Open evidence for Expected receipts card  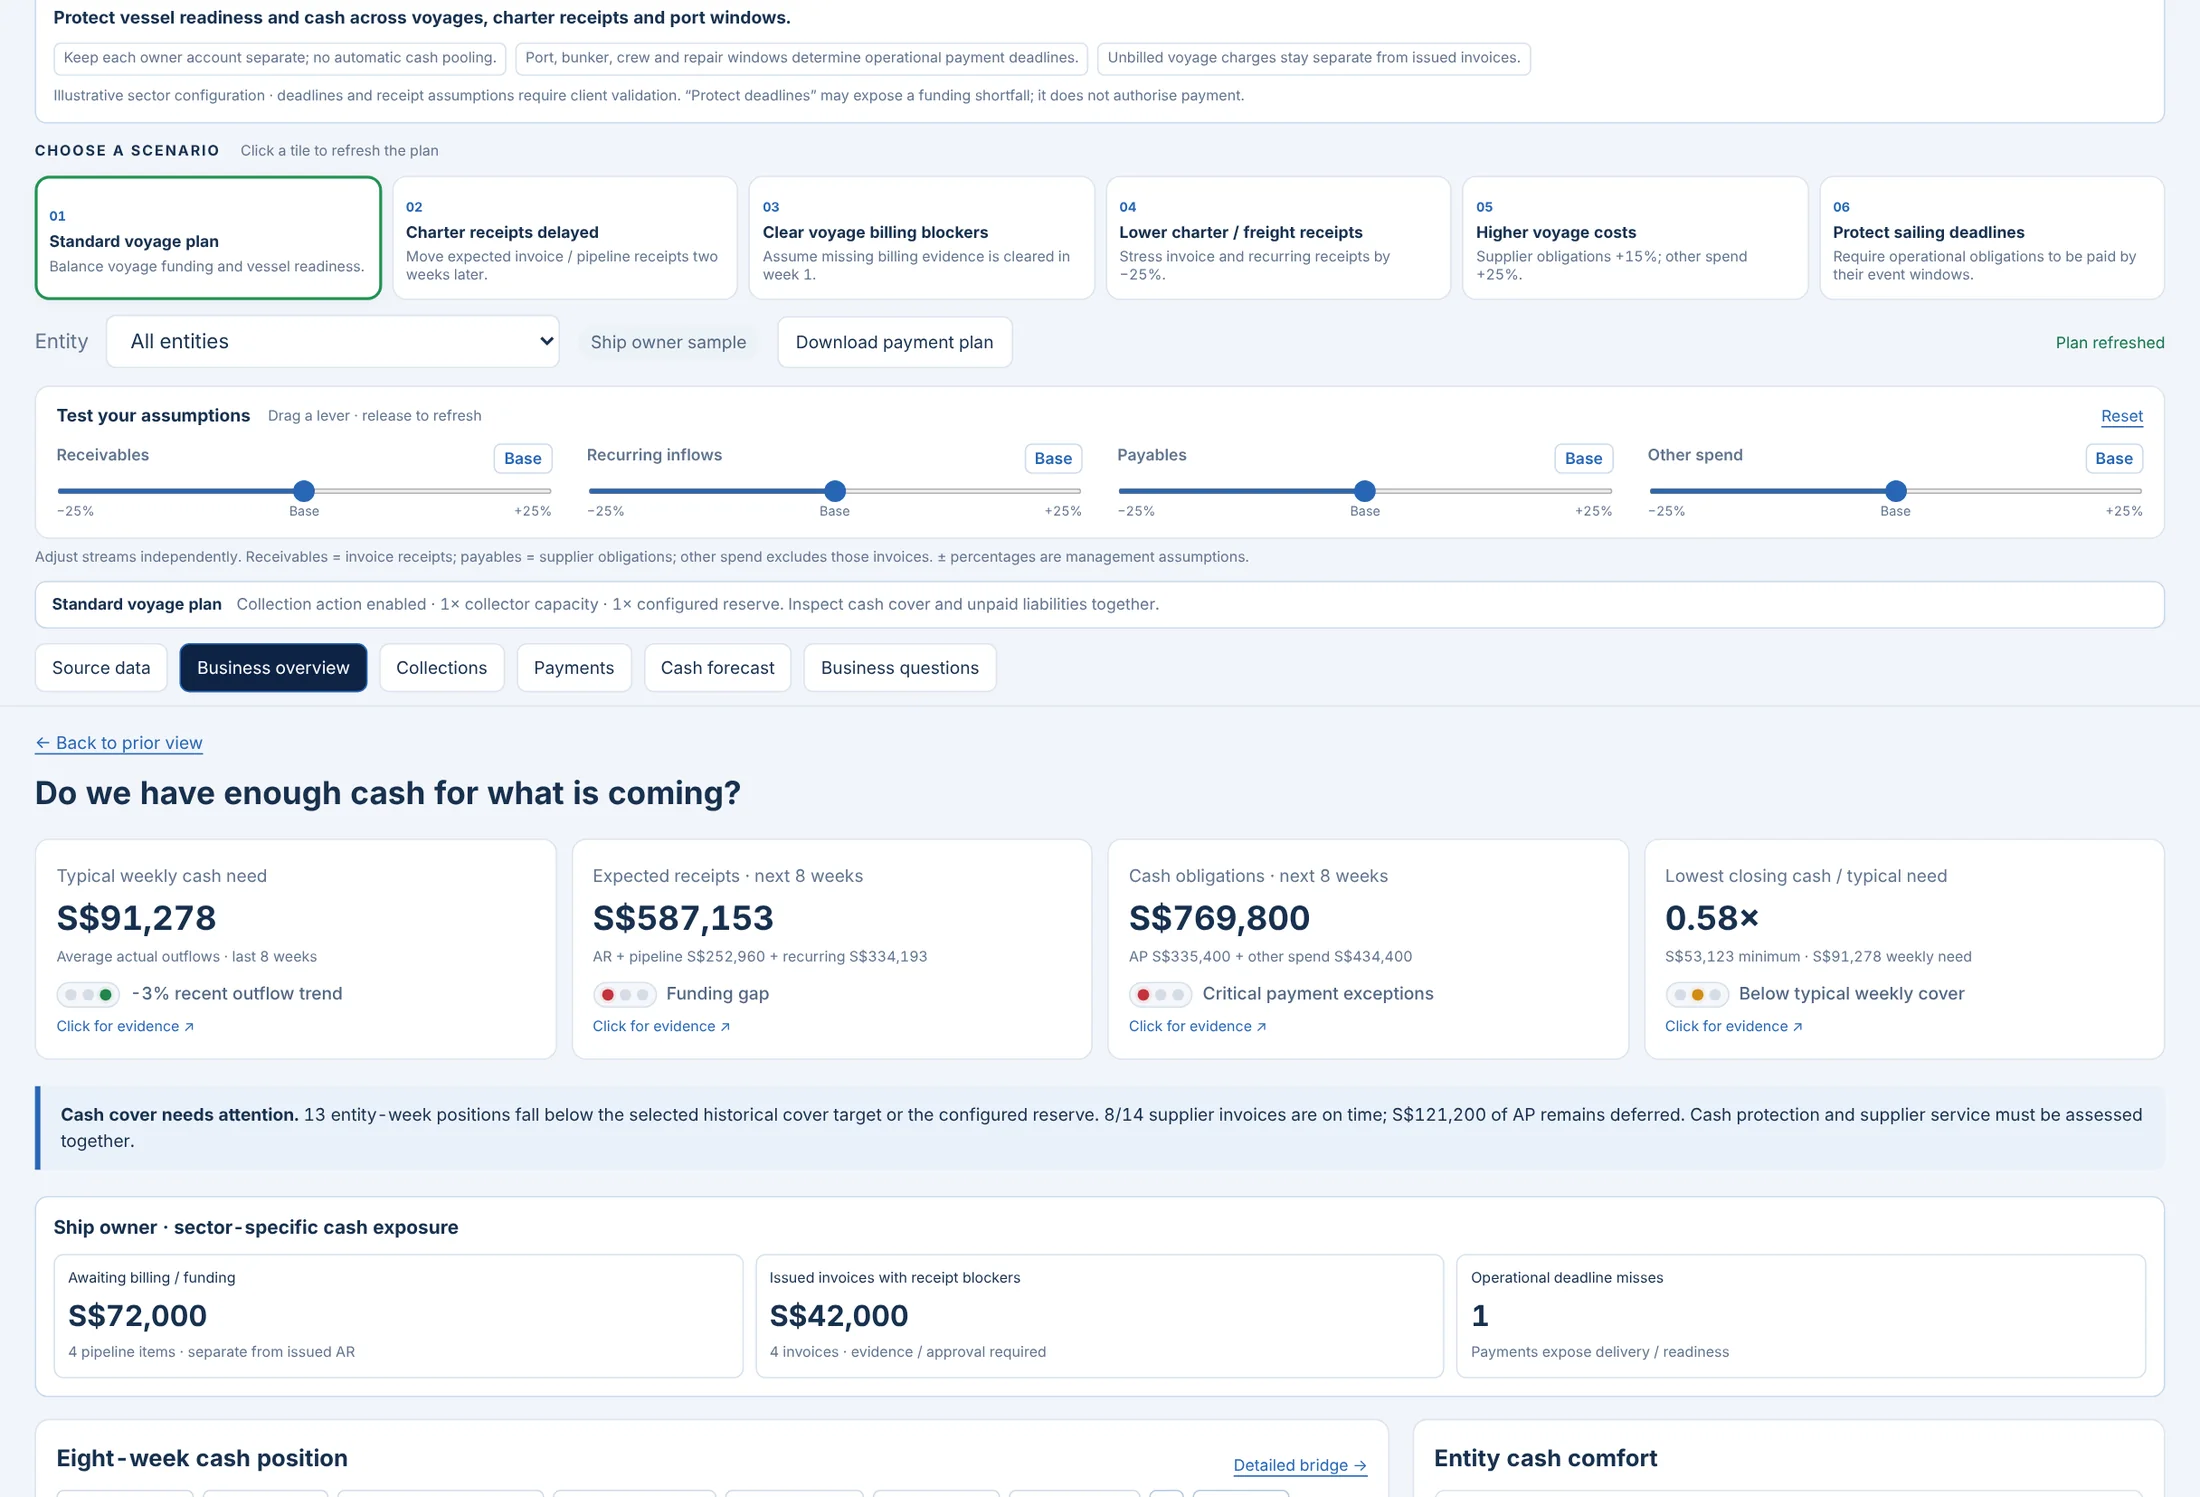coord(661,1026)
